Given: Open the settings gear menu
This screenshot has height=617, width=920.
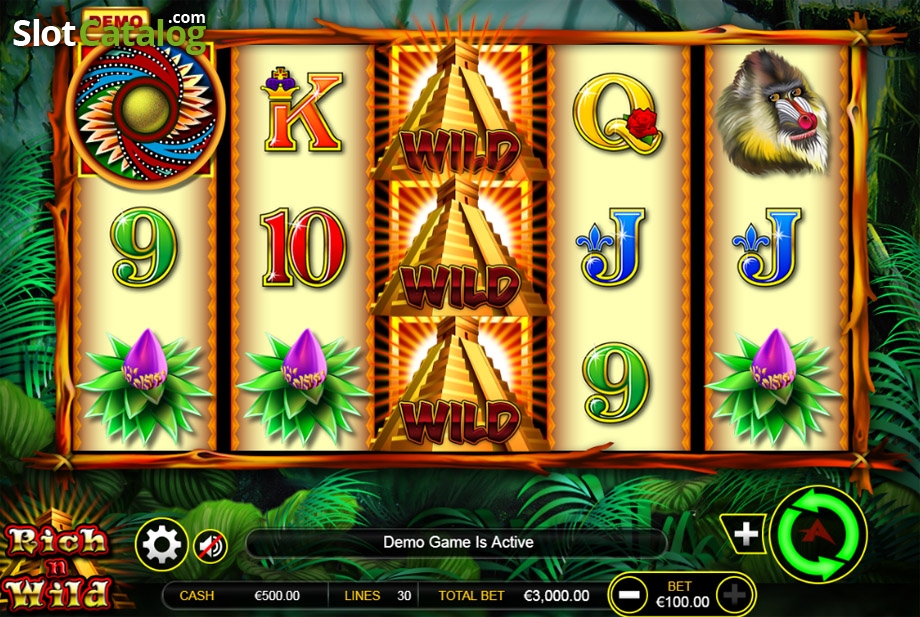Looking at the screenshot, I should [x=161, y=545].
